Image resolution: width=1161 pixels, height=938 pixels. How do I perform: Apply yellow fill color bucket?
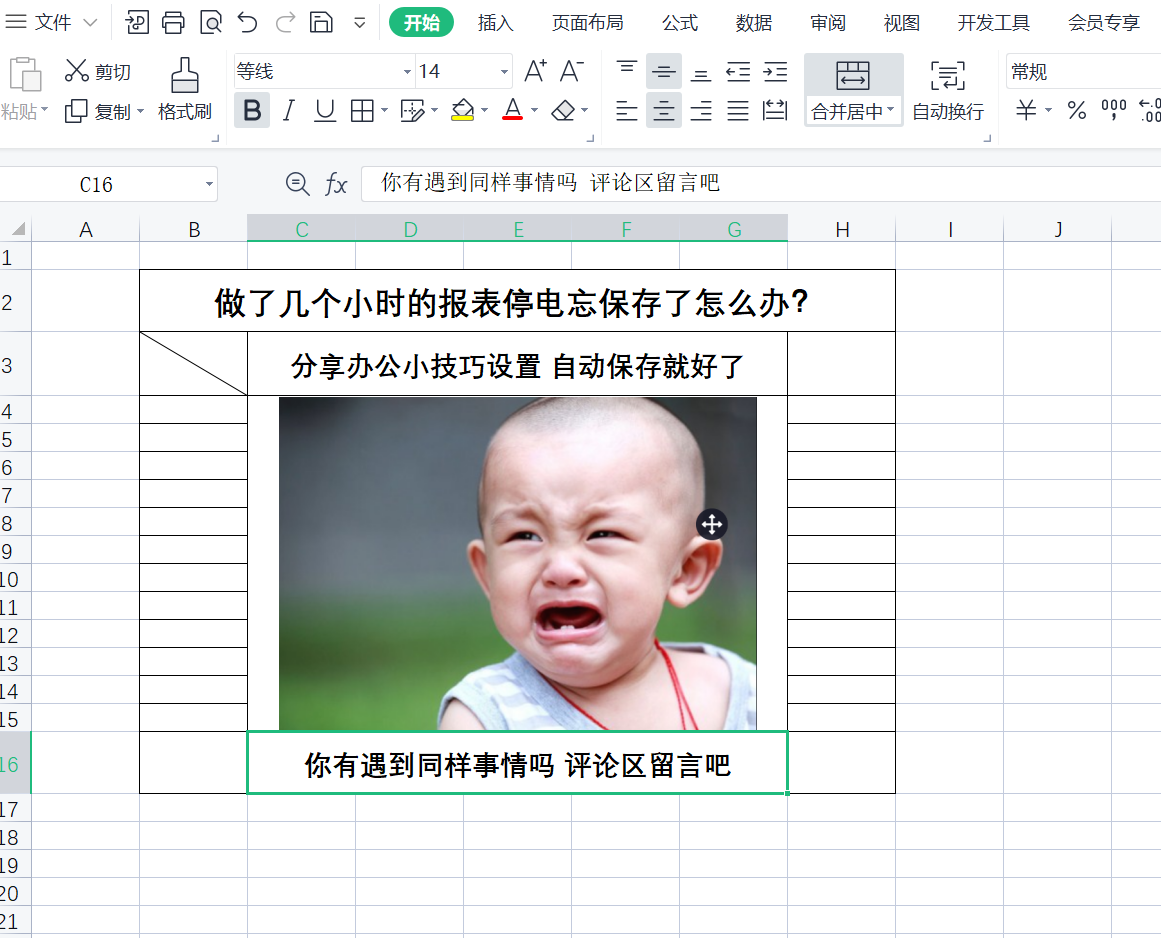463,110
